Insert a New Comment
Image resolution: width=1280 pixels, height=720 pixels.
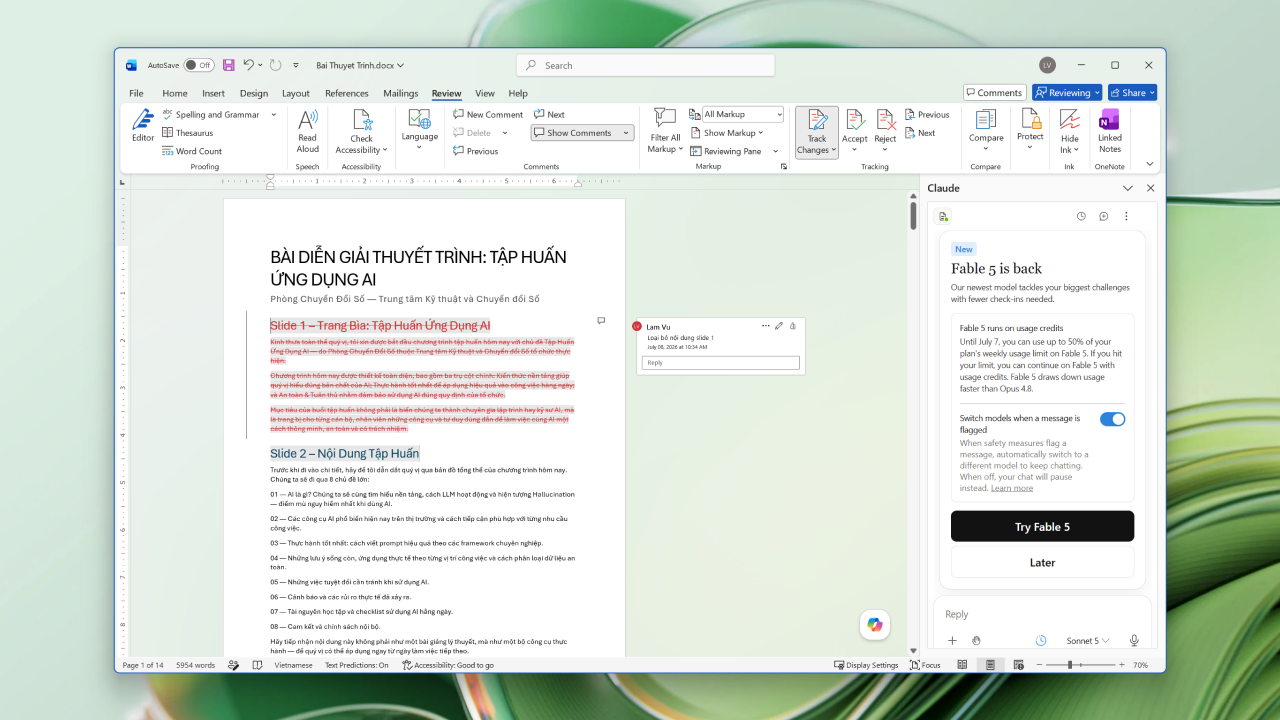click(x=488, y=115)
